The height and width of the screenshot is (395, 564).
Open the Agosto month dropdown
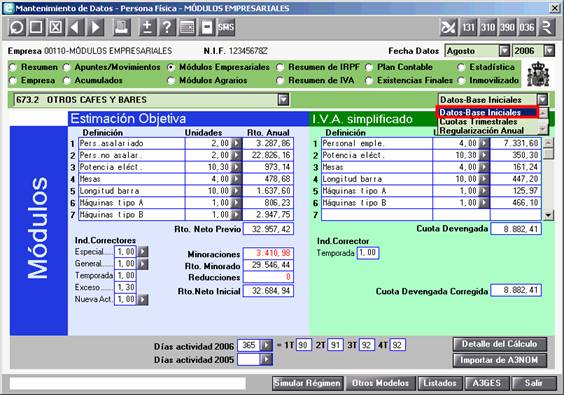pos(504,51)
